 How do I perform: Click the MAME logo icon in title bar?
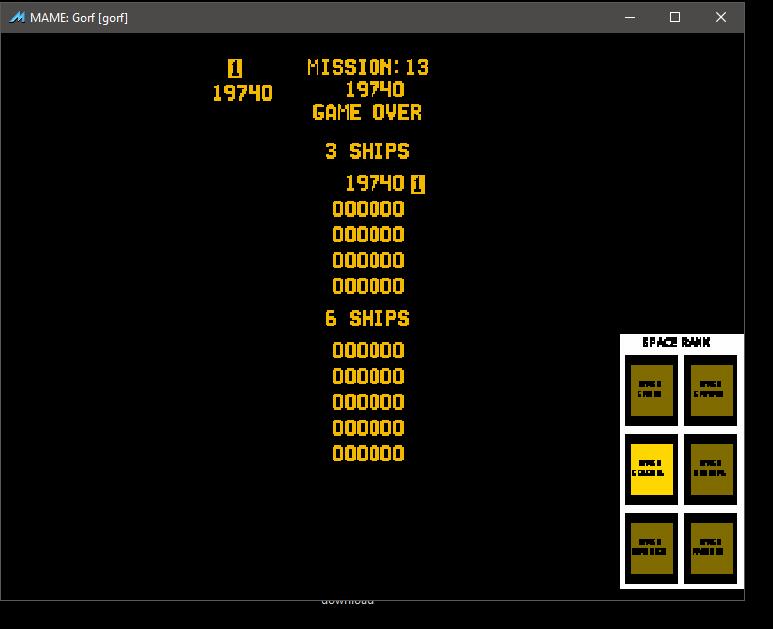17,17
